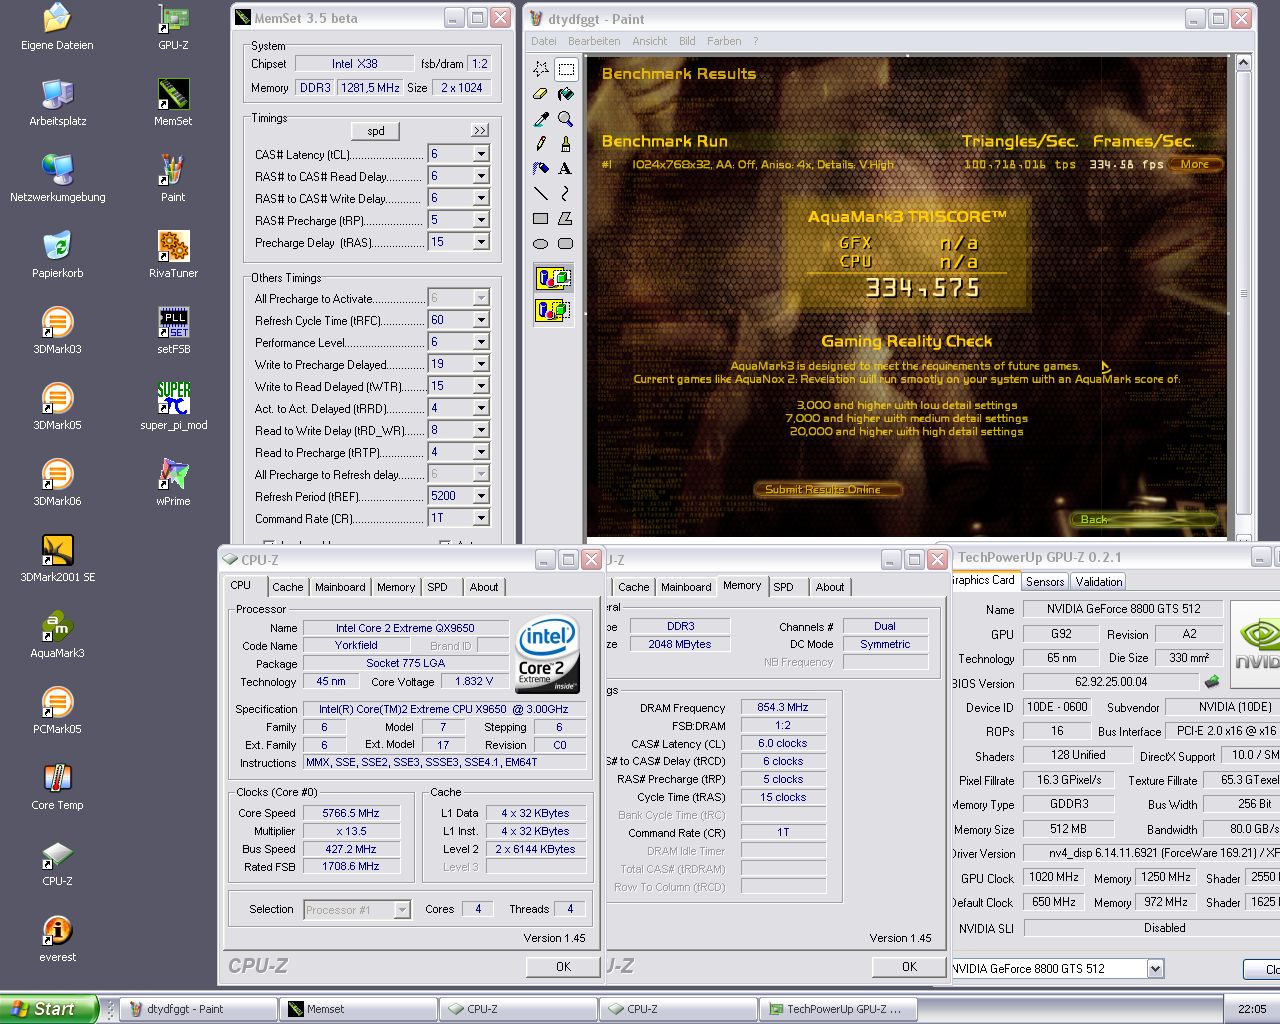Click the Core Speed value field in CPU-Z
The width and height of the screenshot is (1280, 1024).
point(351,813)
